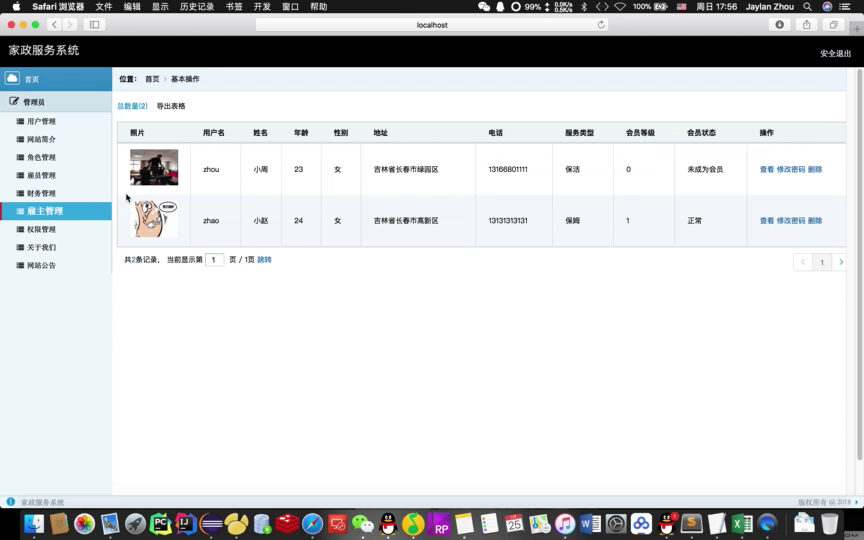This screenshot has width=864, height=540.
Task: Open PyCharm from the dock
Action: coord(160,523)
